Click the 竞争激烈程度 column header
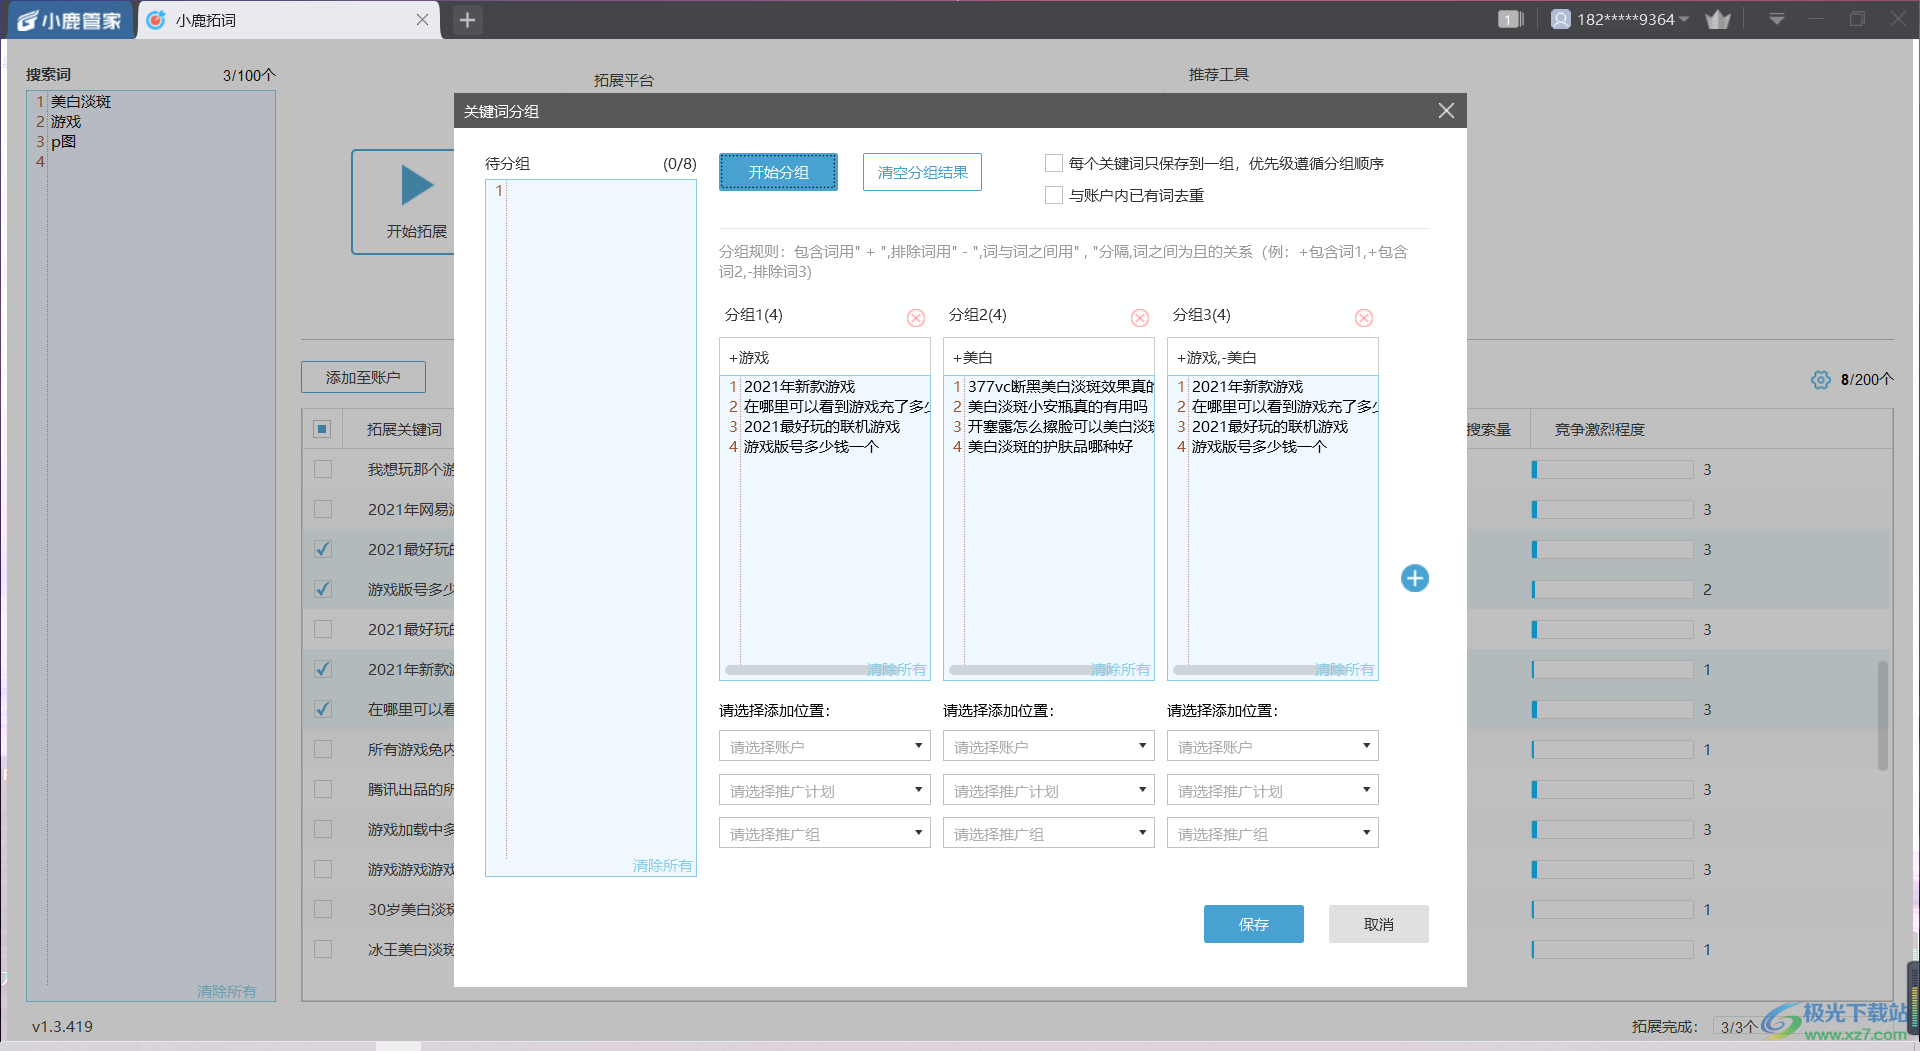 pyautogui.click(x=1599, y=429)
